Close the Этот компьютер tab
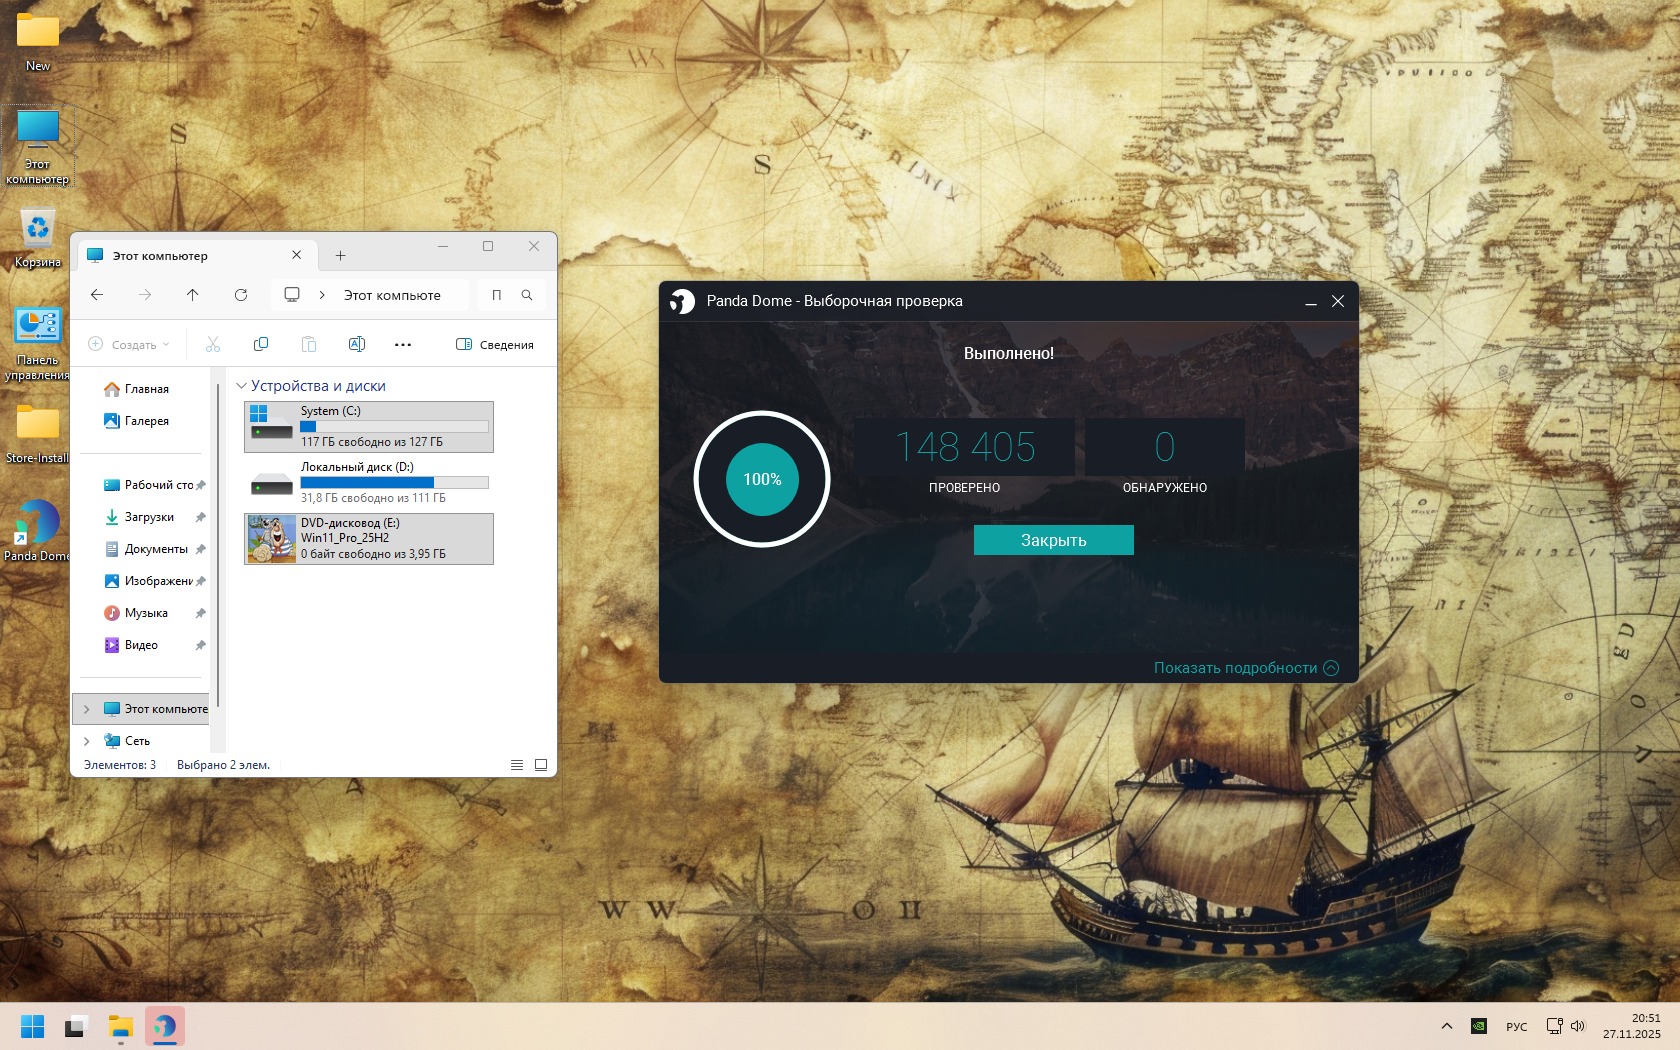The width and height of the screenshot is (1680, 1050). pos(297,256)
